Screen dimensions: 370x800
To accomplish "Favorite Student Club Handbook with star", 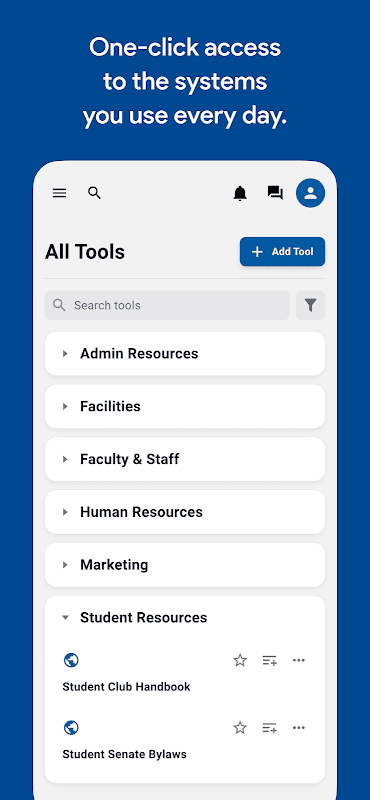I will click(x=240, y=661).
